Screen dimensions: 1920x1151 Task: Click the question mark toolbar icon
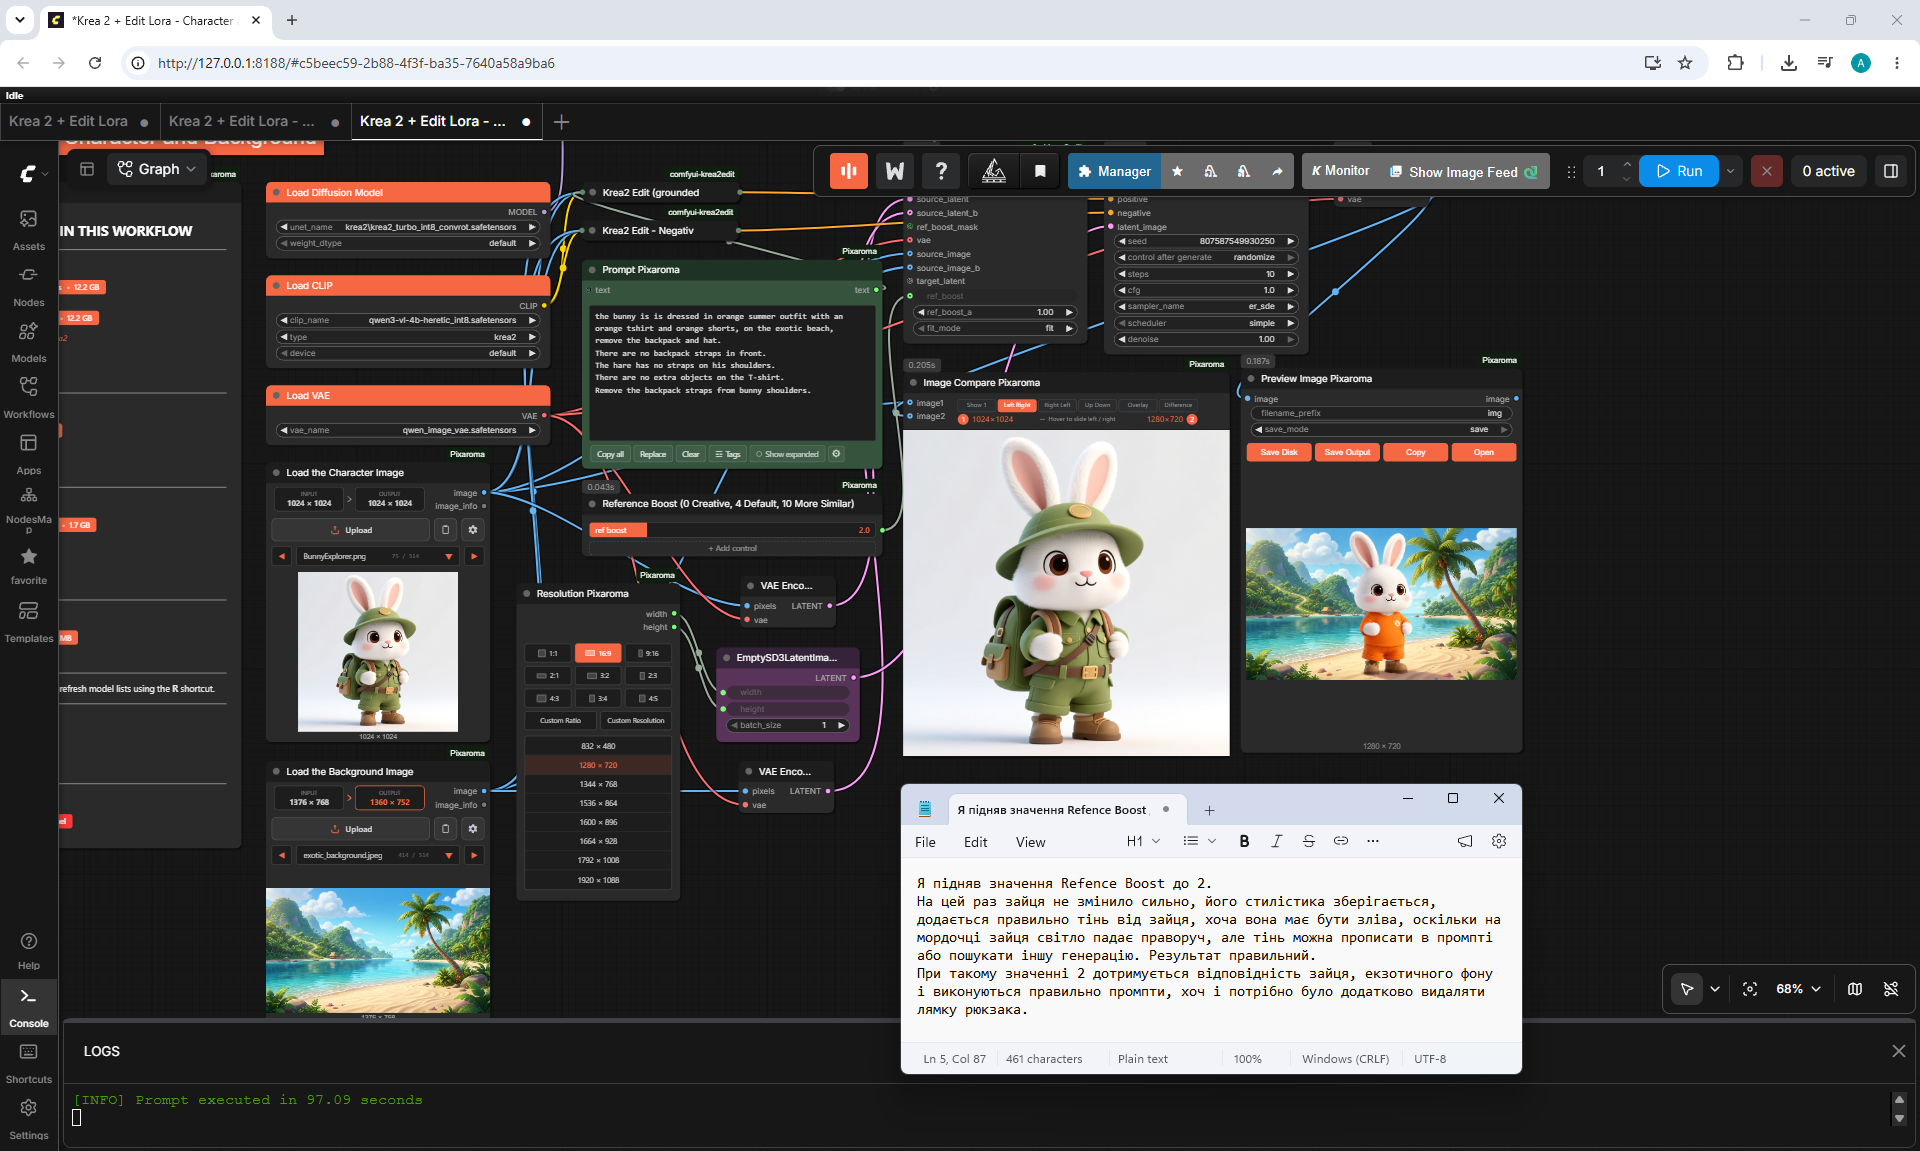(x=941, y=171)
